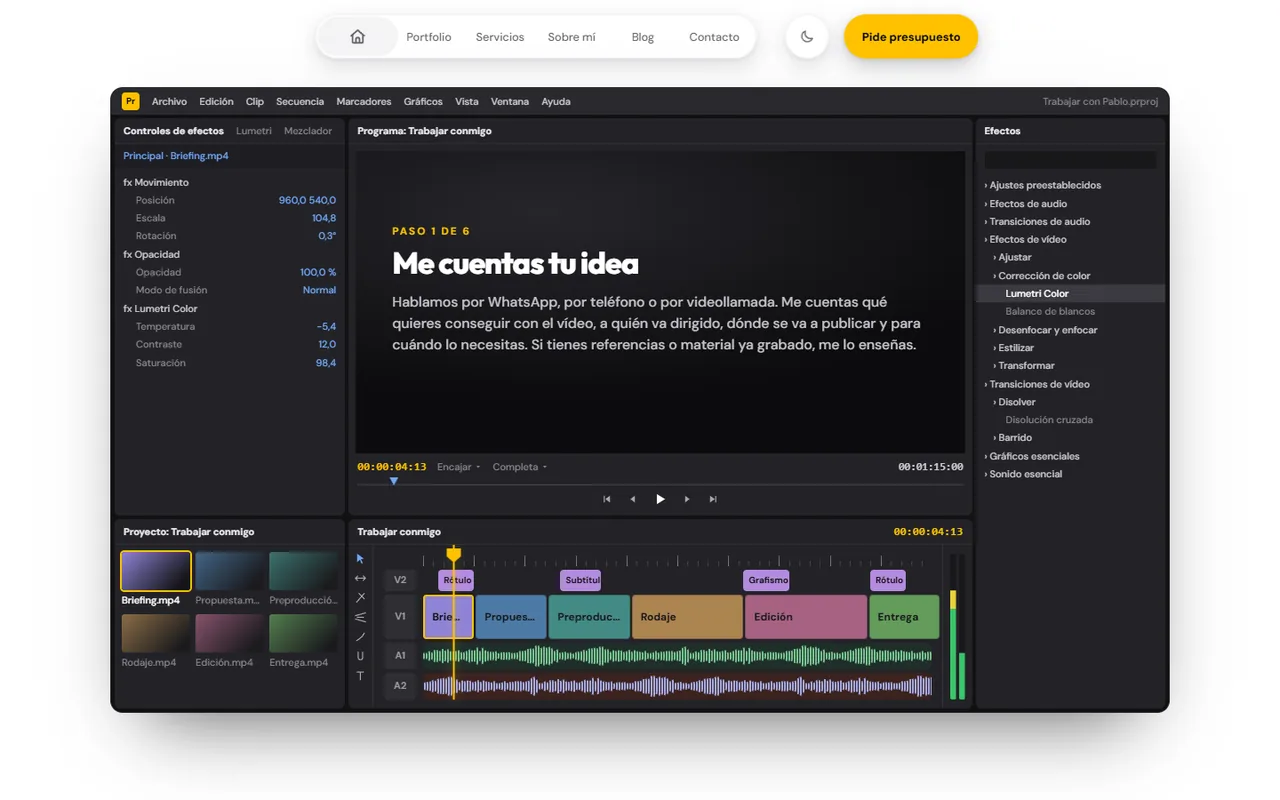Toggle the V2 track header

click(400, 580)
